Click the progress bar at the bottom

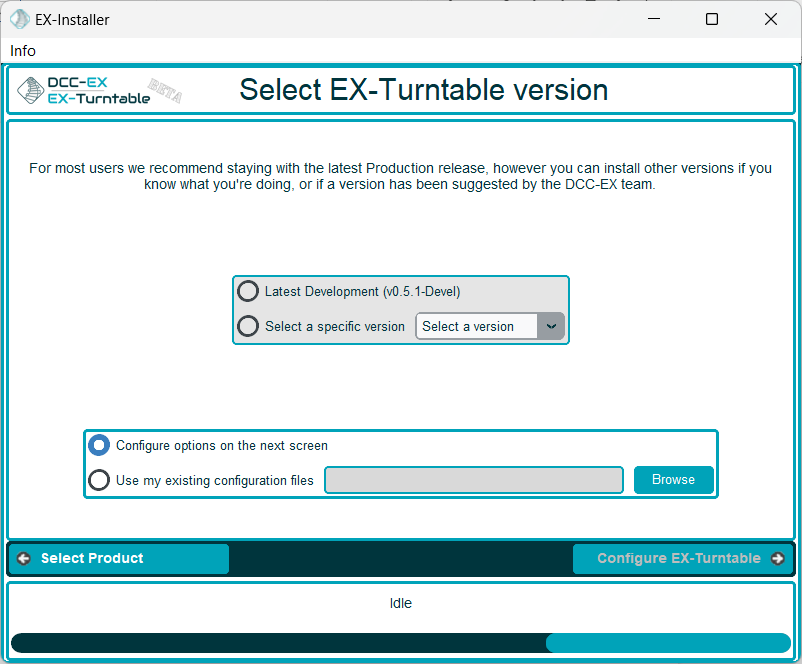point(400,643)
